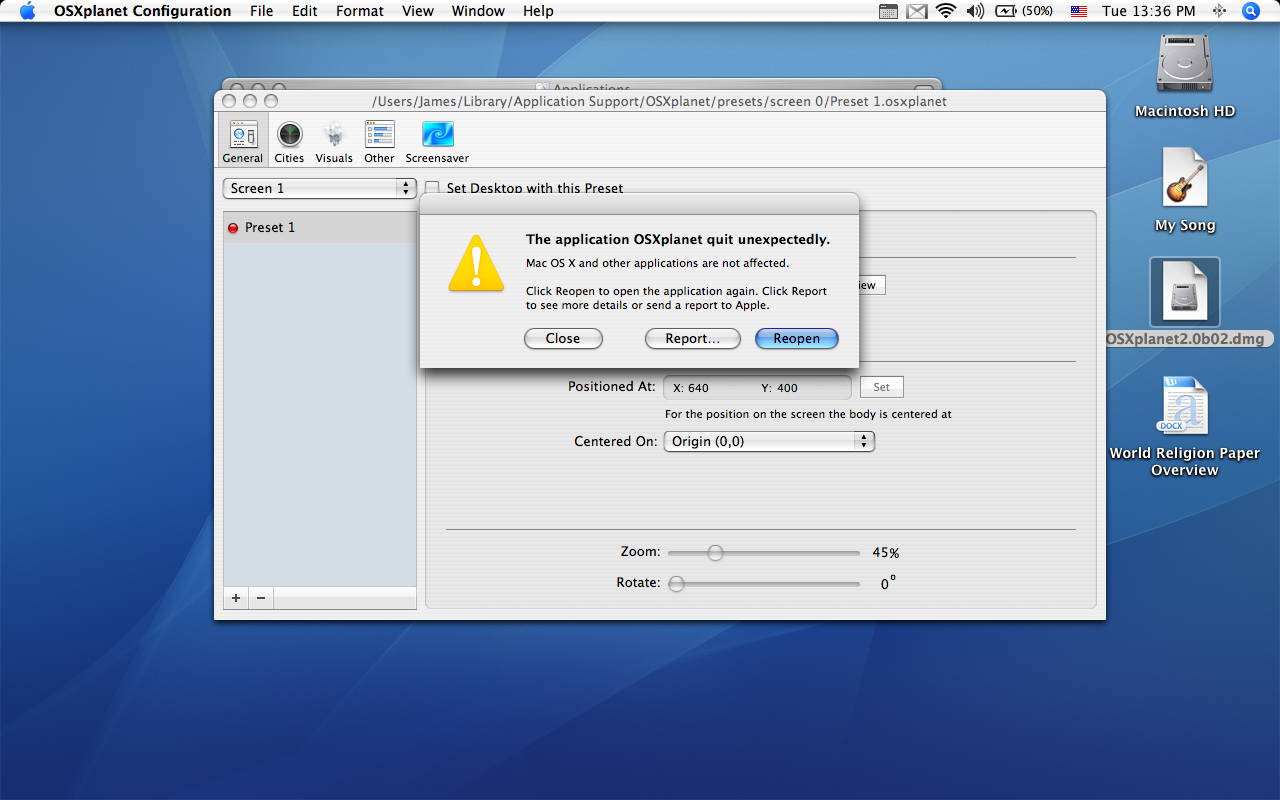Click the menu bar clock Tue 13:36 PM
This screenshot has height=800, width=1280.
[x=1148, y=11]
